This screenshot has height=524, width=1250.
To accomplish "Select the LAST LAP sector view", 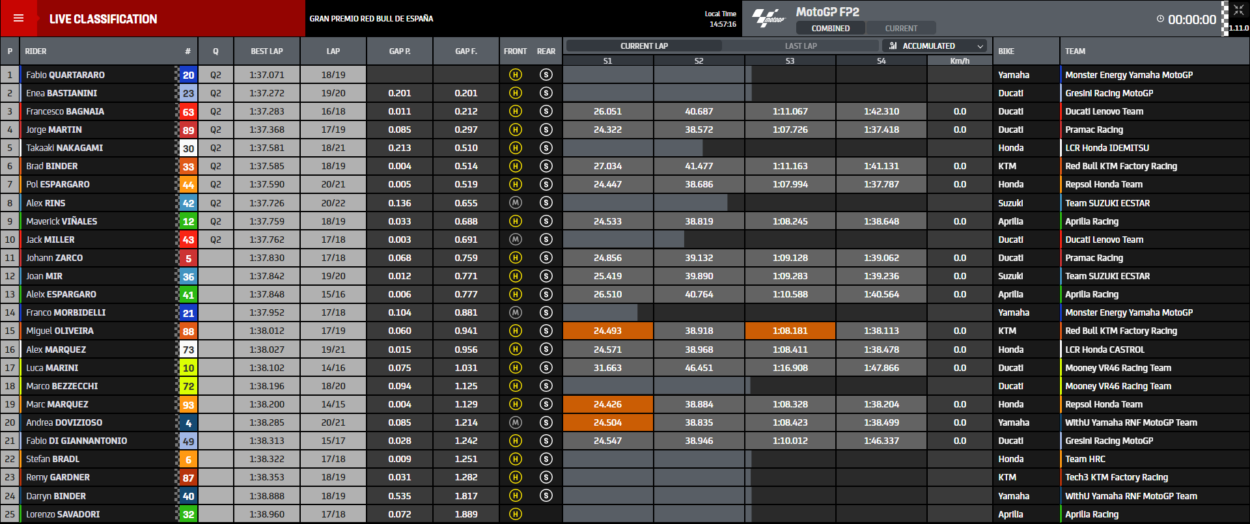I will click(801, 46).
